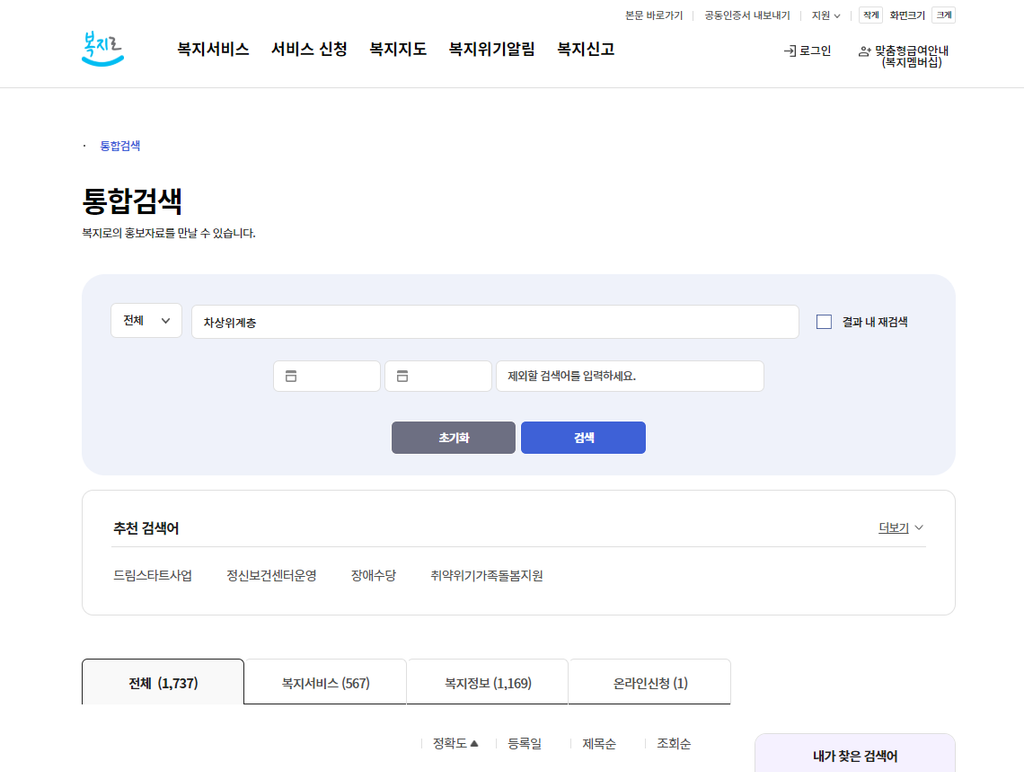The image size is (1024, 772).
Task: Sort results by 등록일
Action: click(x=524, y=743)
